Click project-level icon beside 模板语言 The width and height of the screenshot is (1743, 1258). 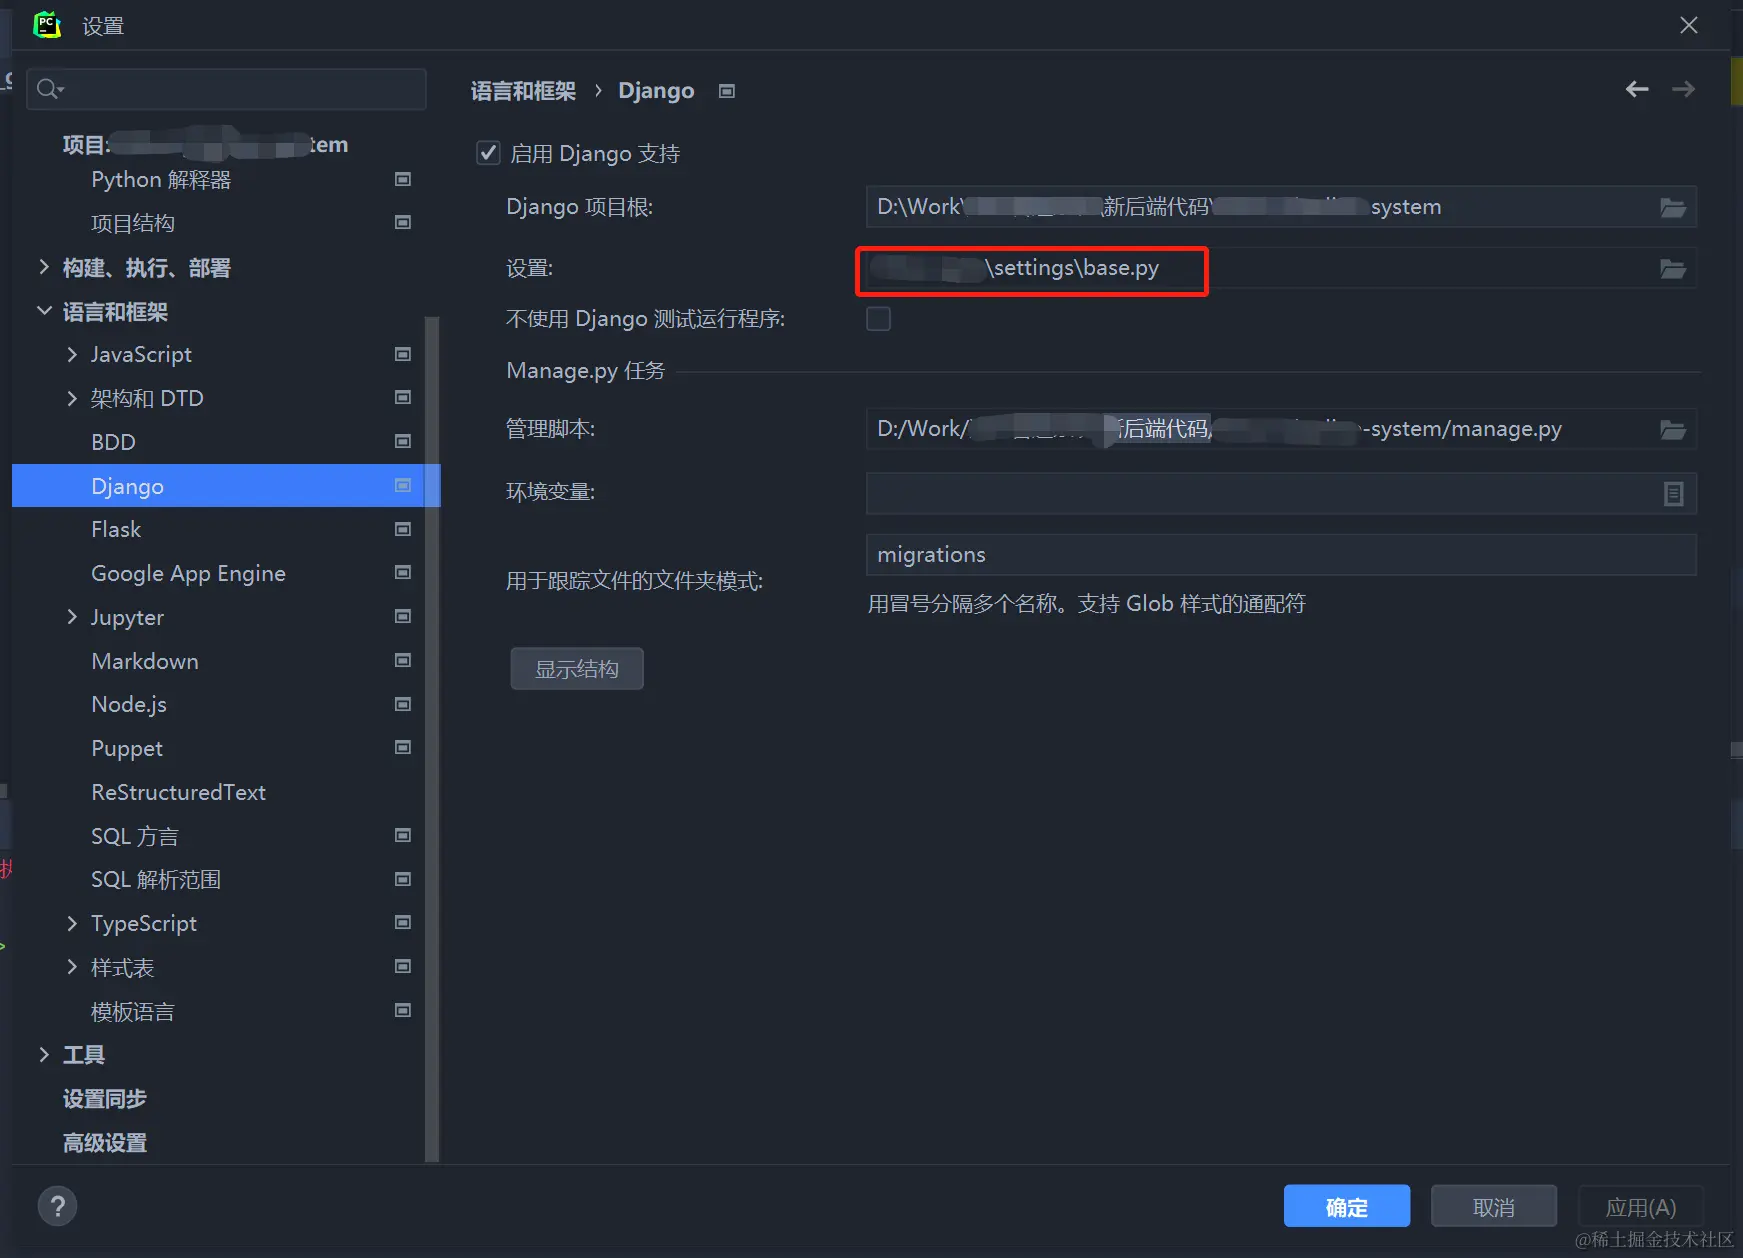pyautogui.click(x=403, y=1010)
